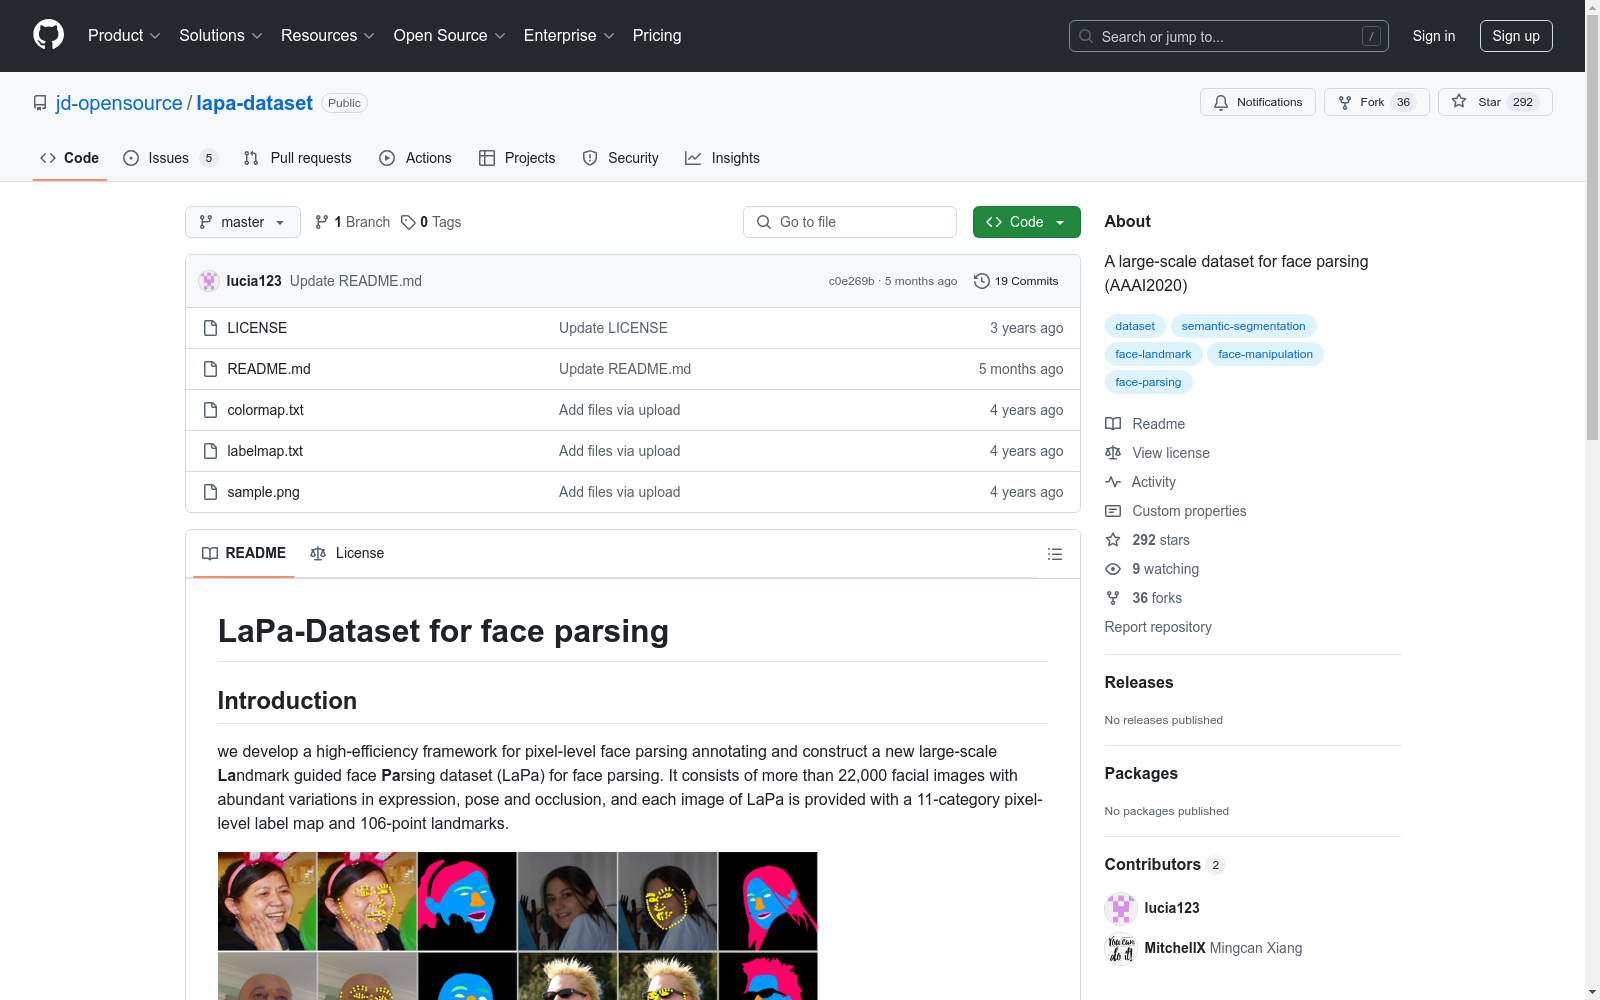Click the face-landmark topic tag

coord(1153,354)
